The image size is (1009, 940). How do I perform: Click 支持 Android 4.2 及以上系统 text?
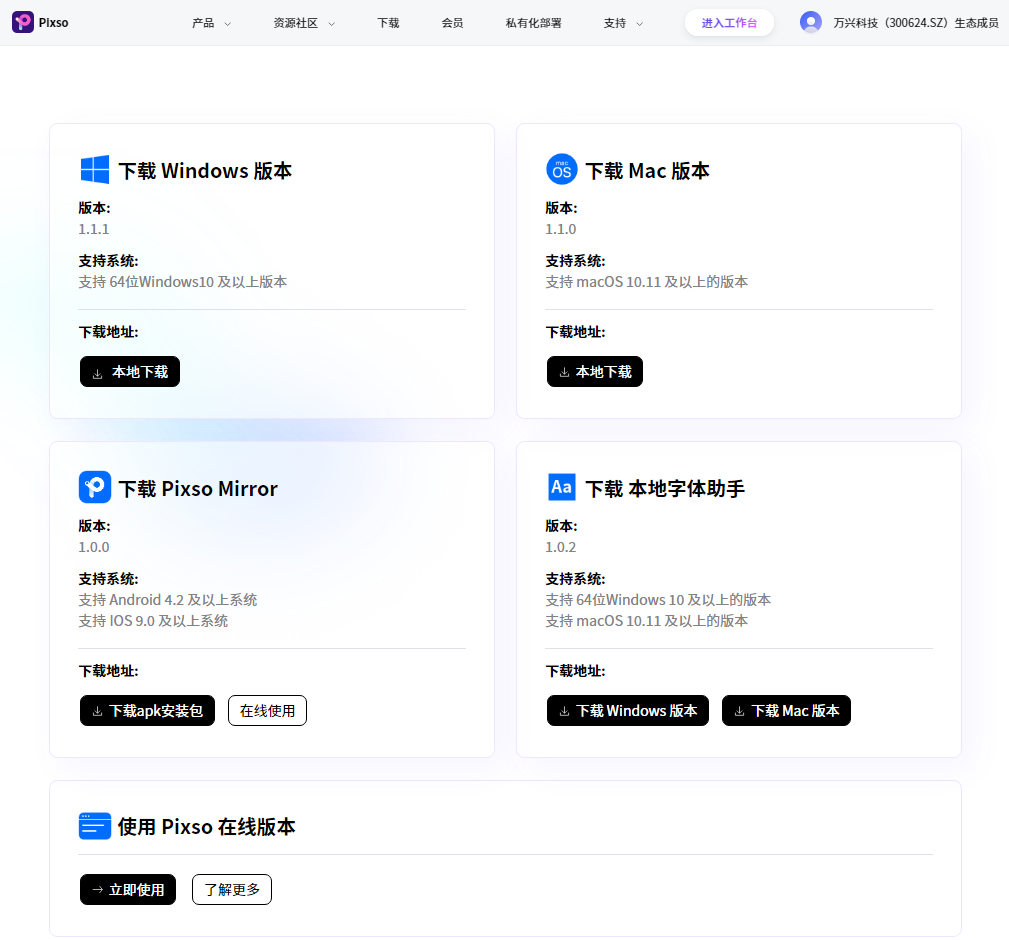pyautogui.click(x=168, y=600)
